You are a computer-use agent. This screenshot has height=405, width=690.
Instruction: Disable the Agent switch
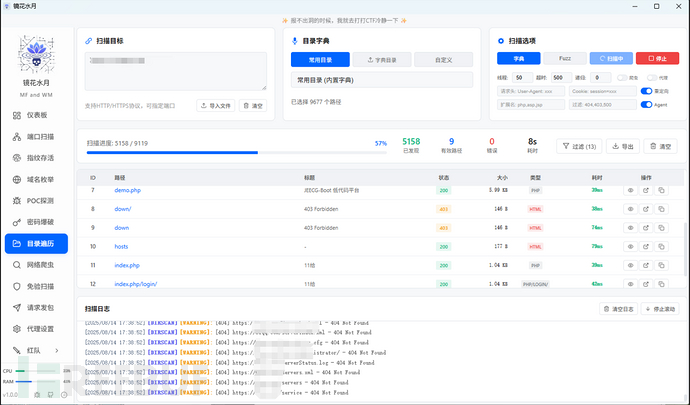click(x=646, y=105)
